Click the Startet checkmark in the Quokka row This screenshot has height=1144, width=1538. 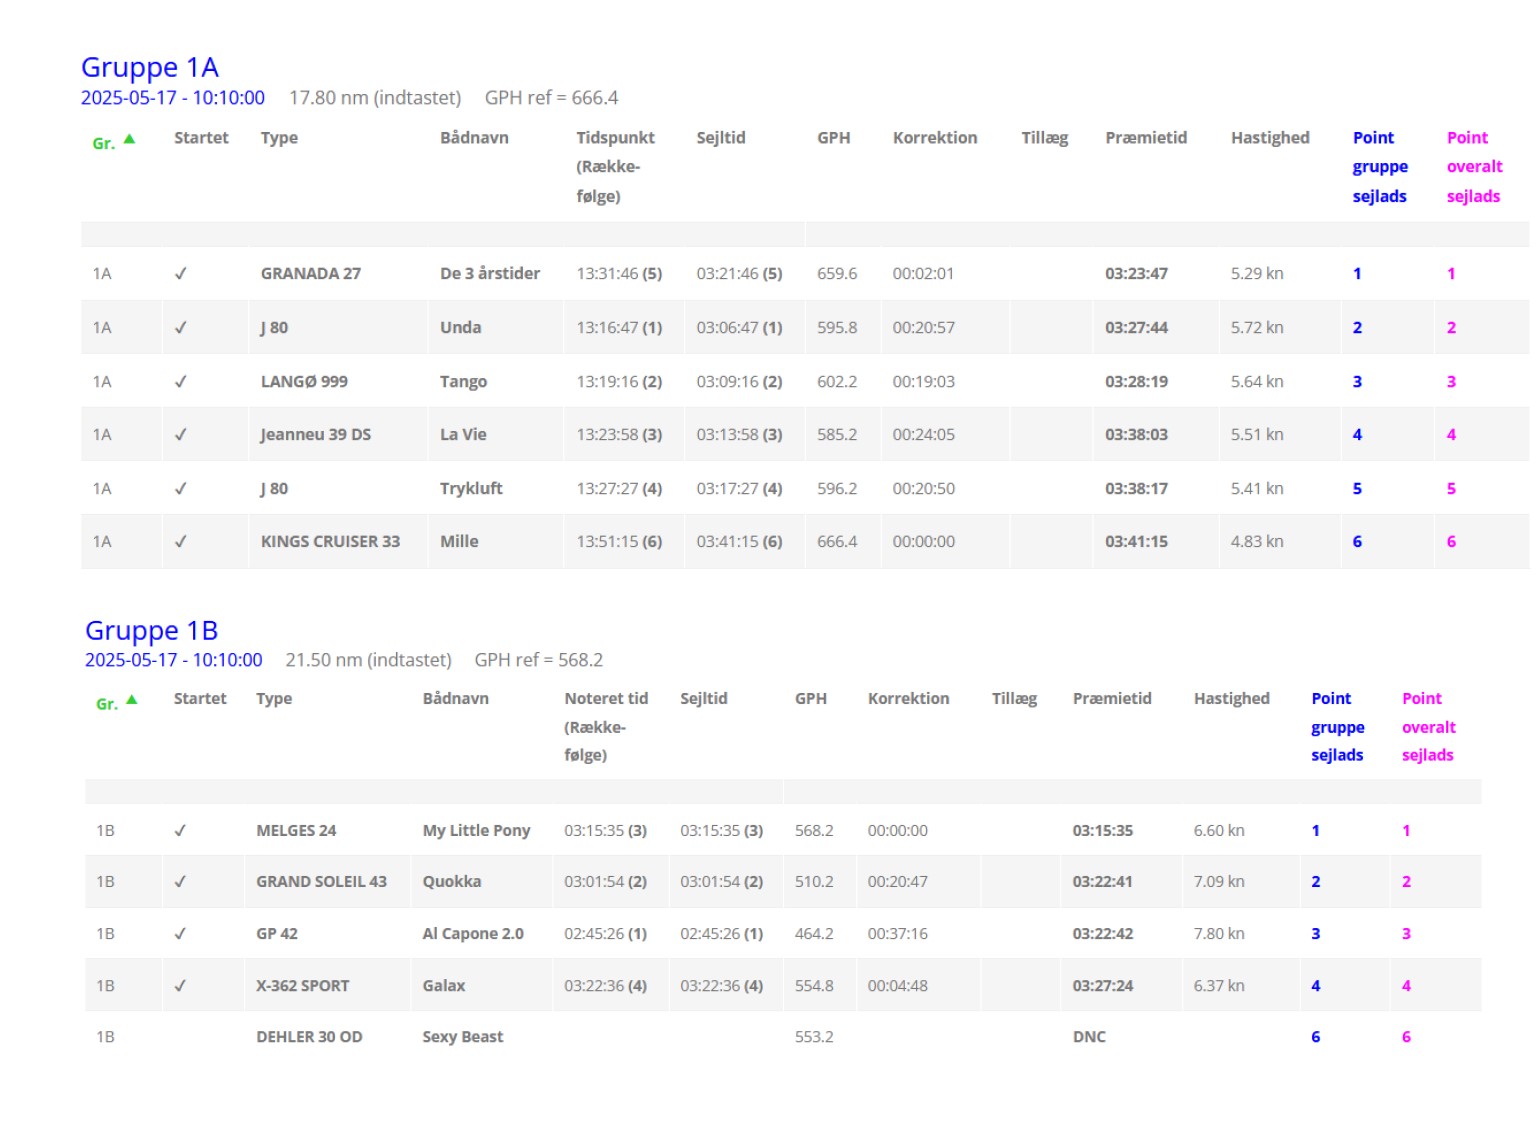click(180, 882)
